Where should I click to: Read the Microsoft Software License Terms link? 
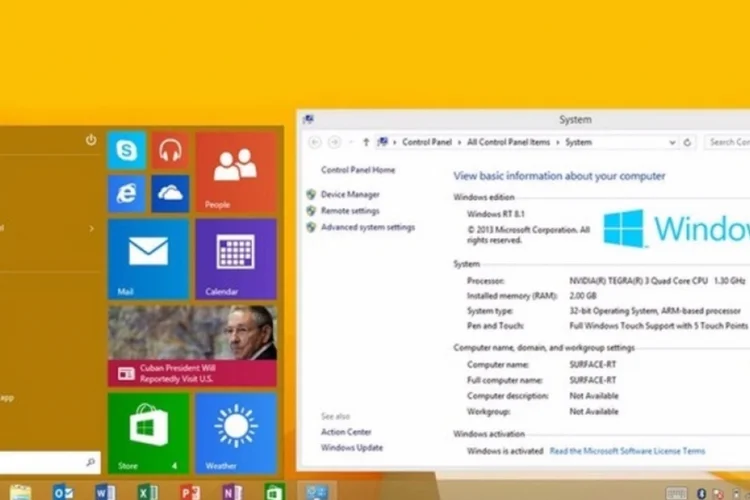point(627,451)
